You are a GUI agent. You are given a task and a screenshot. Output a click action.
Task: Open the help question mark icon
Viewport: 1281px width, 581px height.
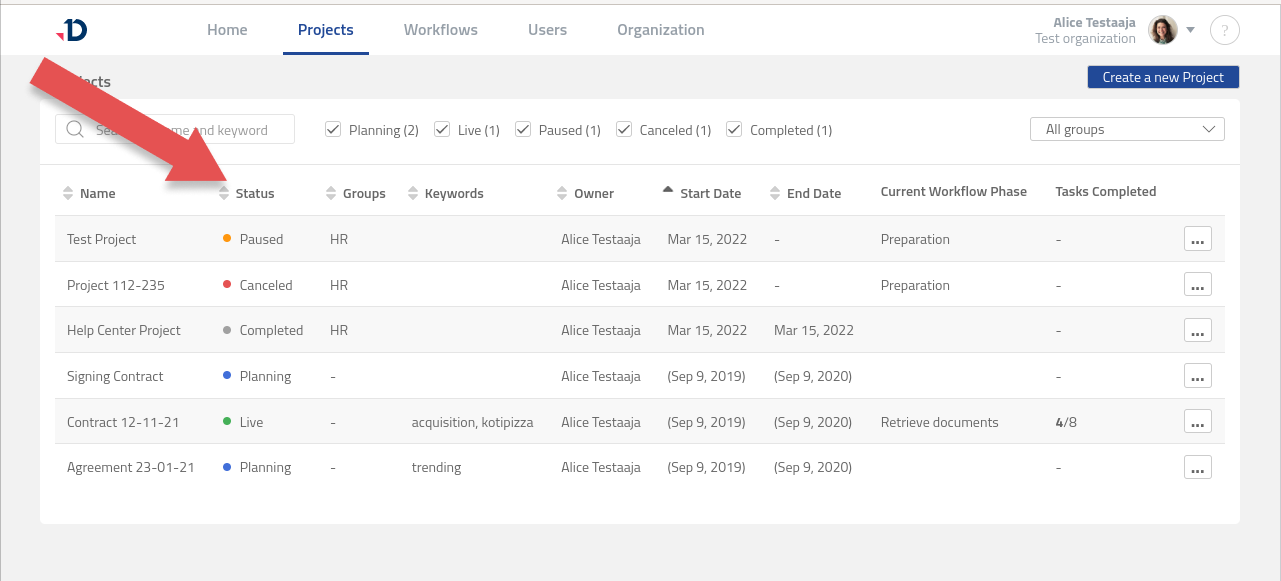[1225, 30]
